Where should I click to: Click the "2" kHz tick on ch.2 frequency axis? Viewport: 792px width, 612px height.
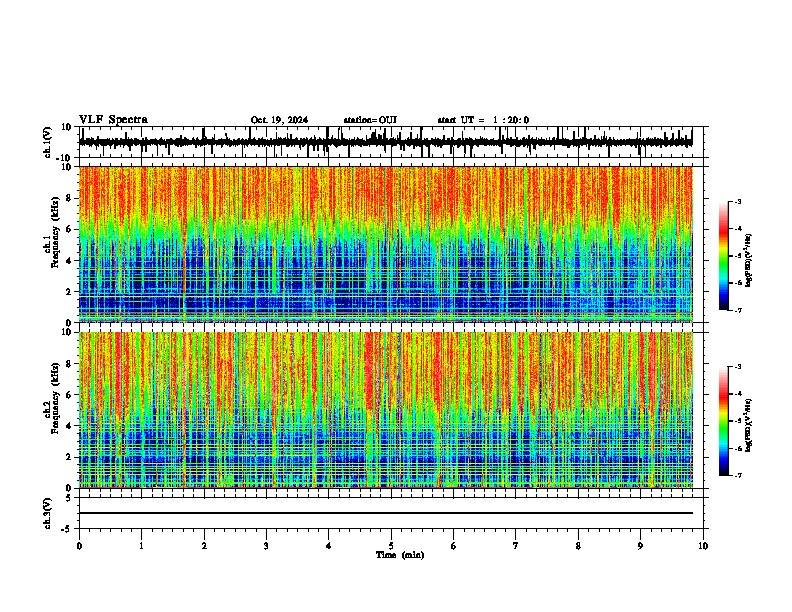[69, 457]
